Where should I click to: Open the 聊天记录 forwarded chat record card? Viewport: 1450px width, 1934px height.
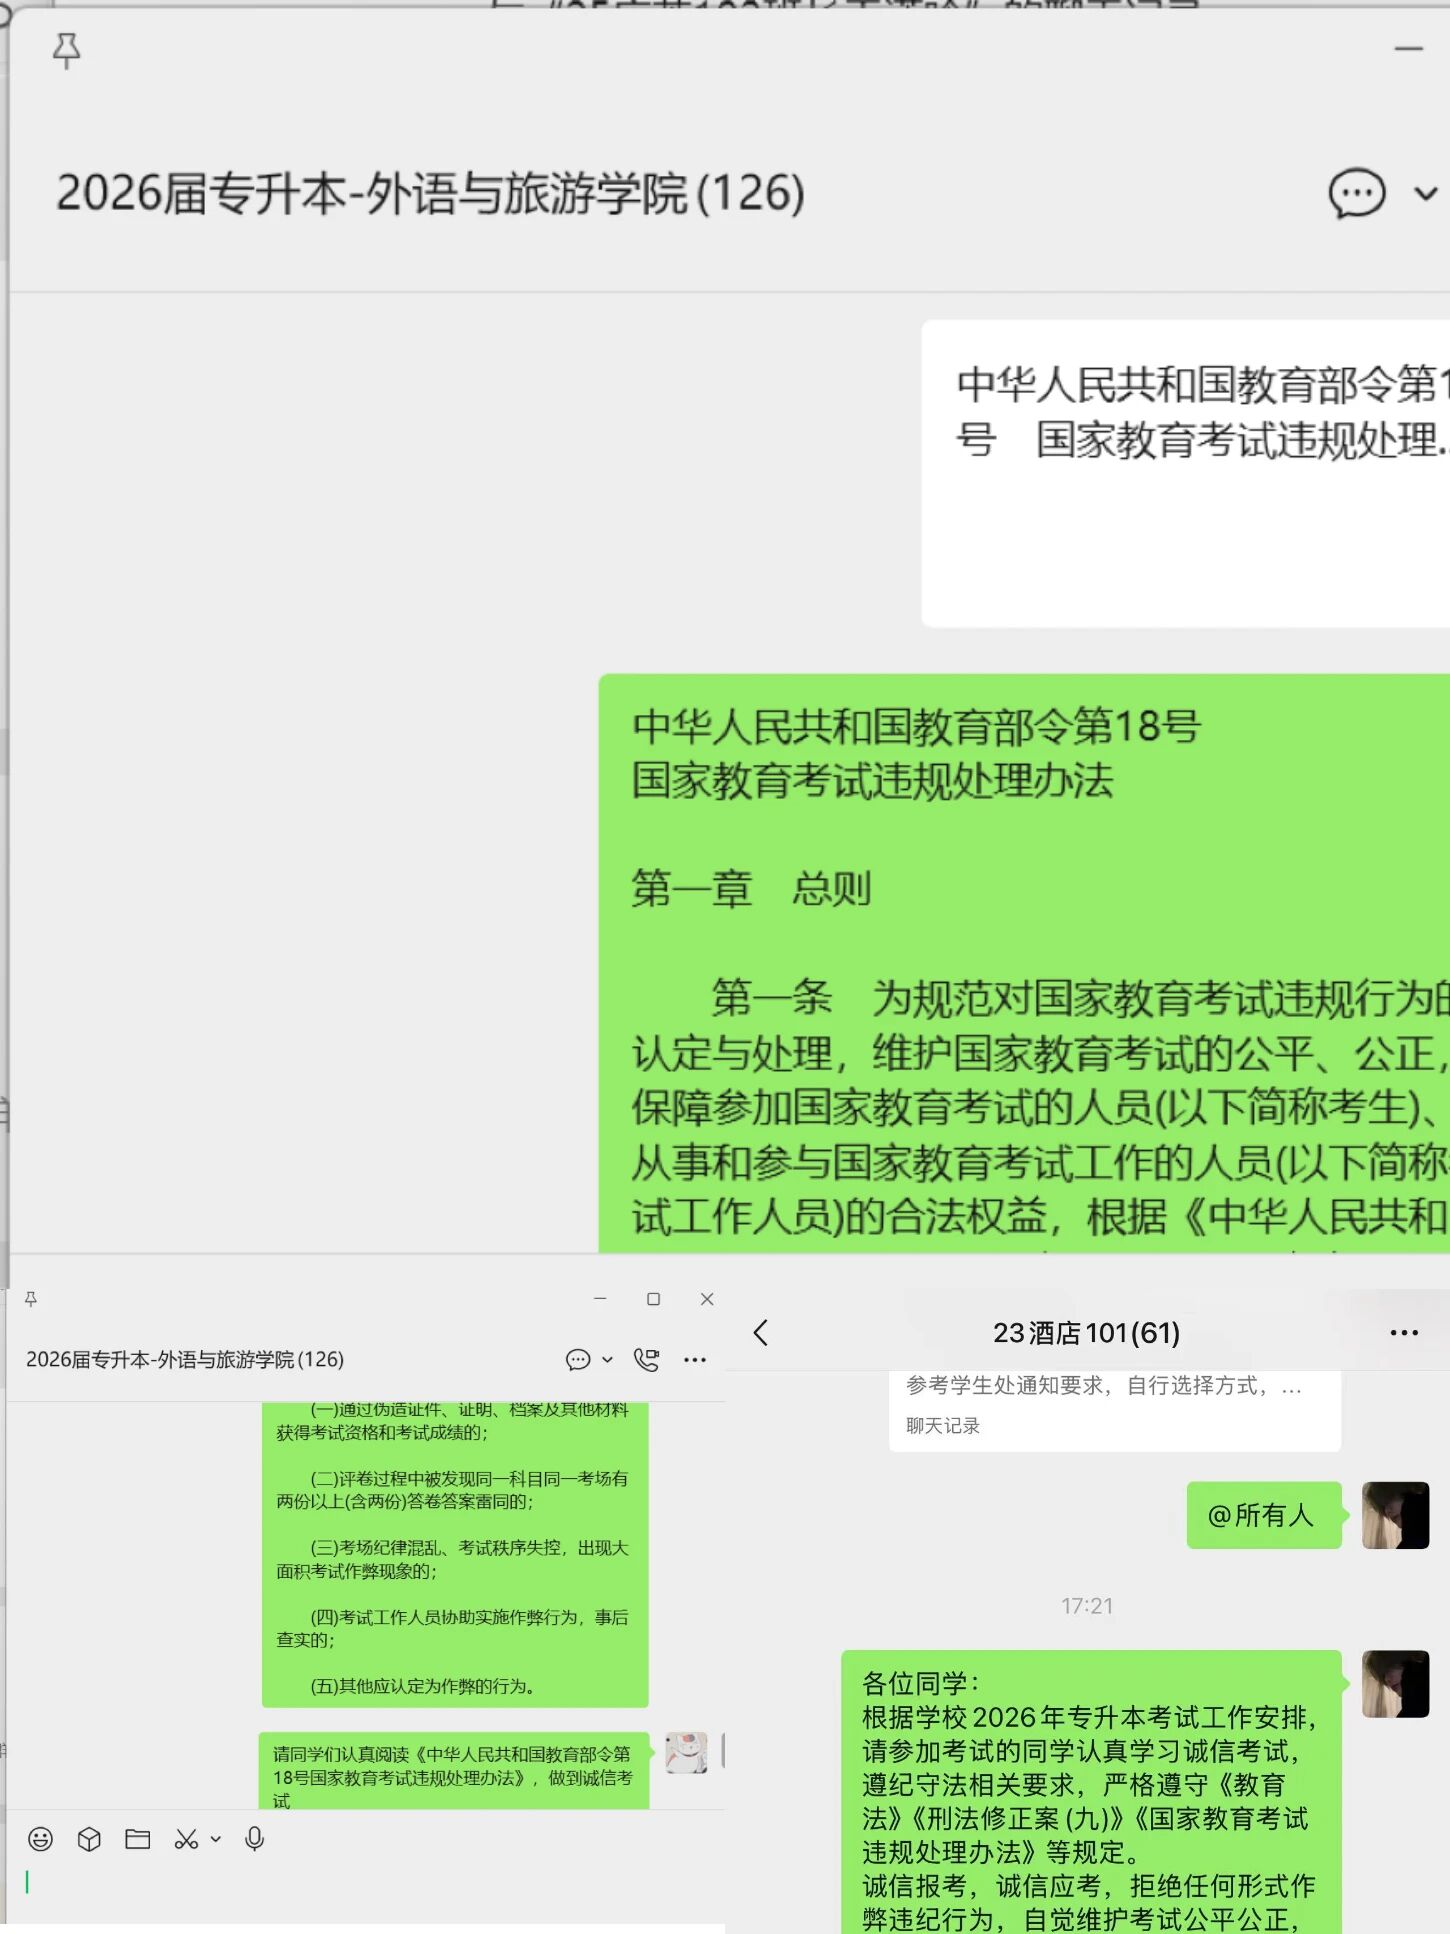tap(1113, 1410)
